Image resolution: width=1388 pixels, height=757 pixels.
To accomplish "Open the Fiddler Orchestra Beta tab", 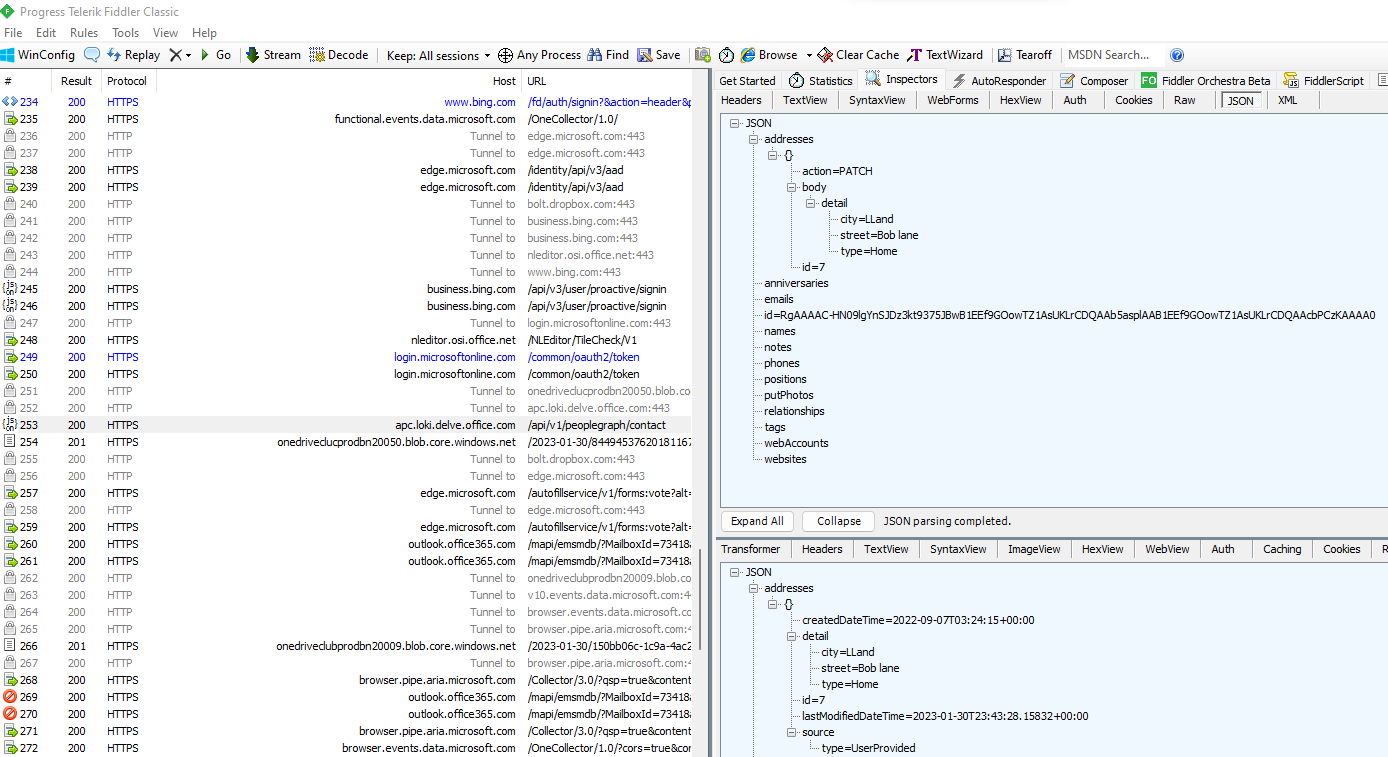I will pyautogui.click(x=1206, y=81).
